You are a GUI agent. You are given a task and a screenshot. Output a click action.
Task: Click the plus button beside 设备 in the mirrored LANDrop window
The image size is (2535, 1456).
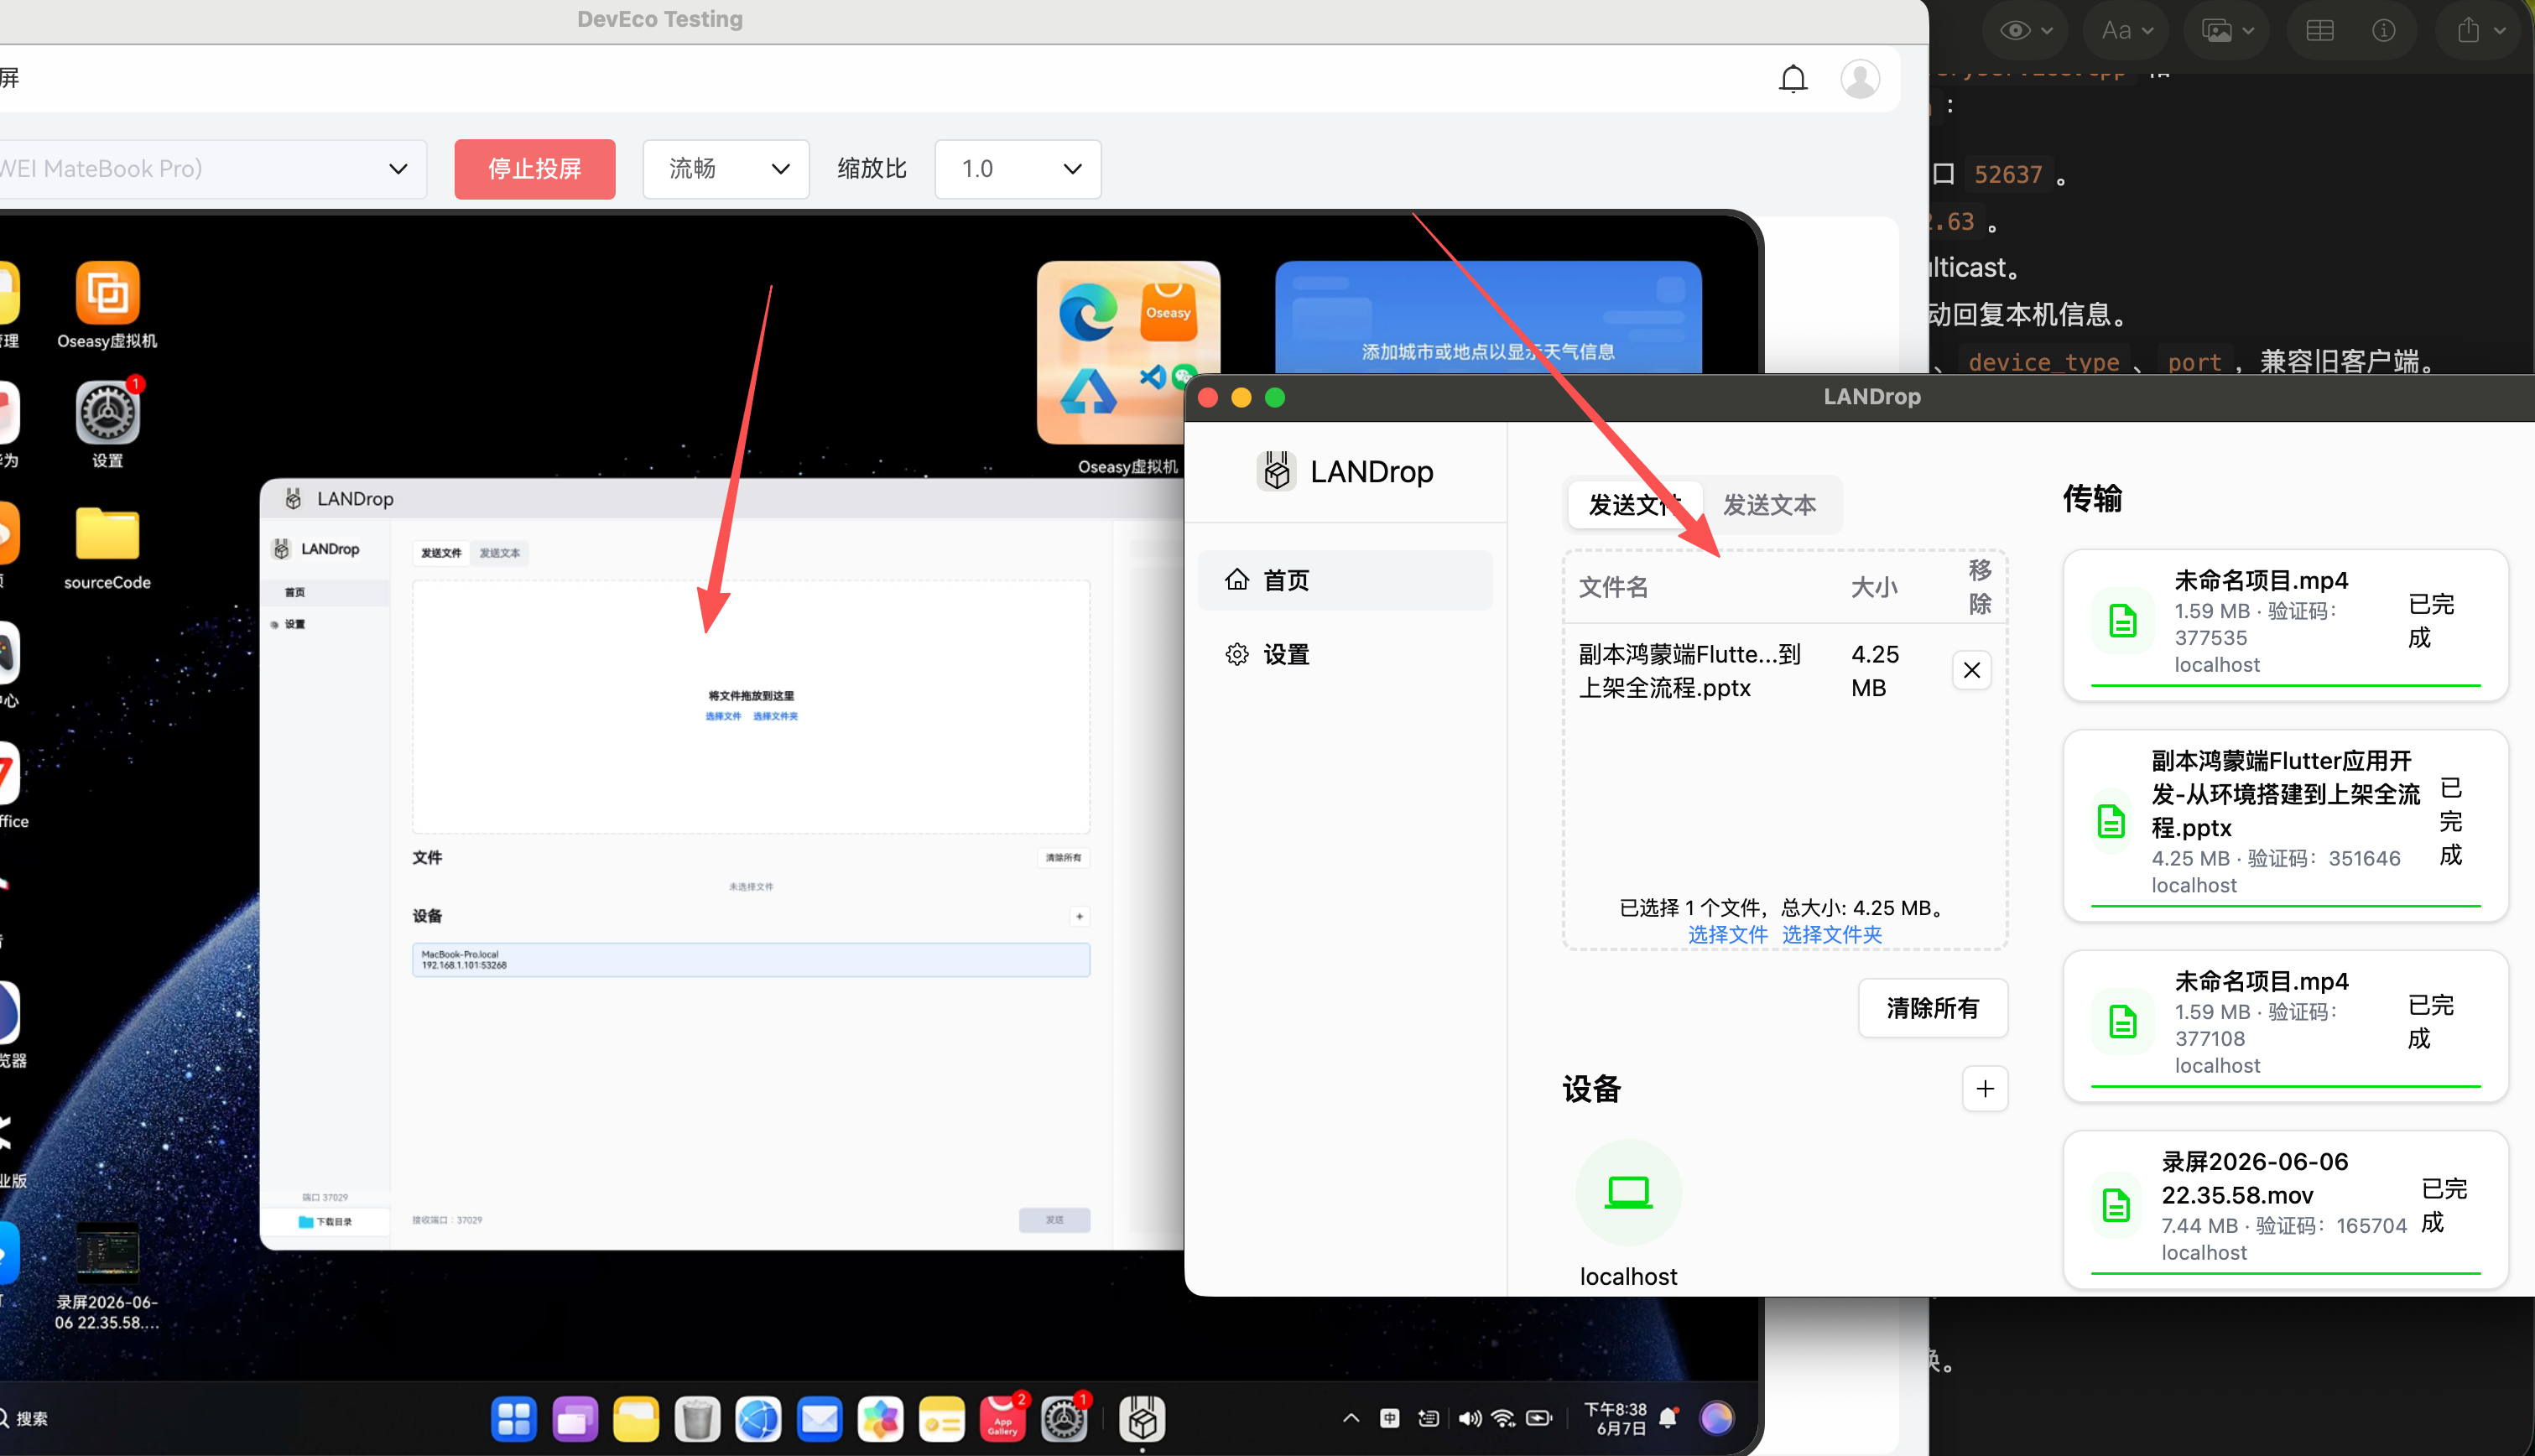pos(1079,916)
